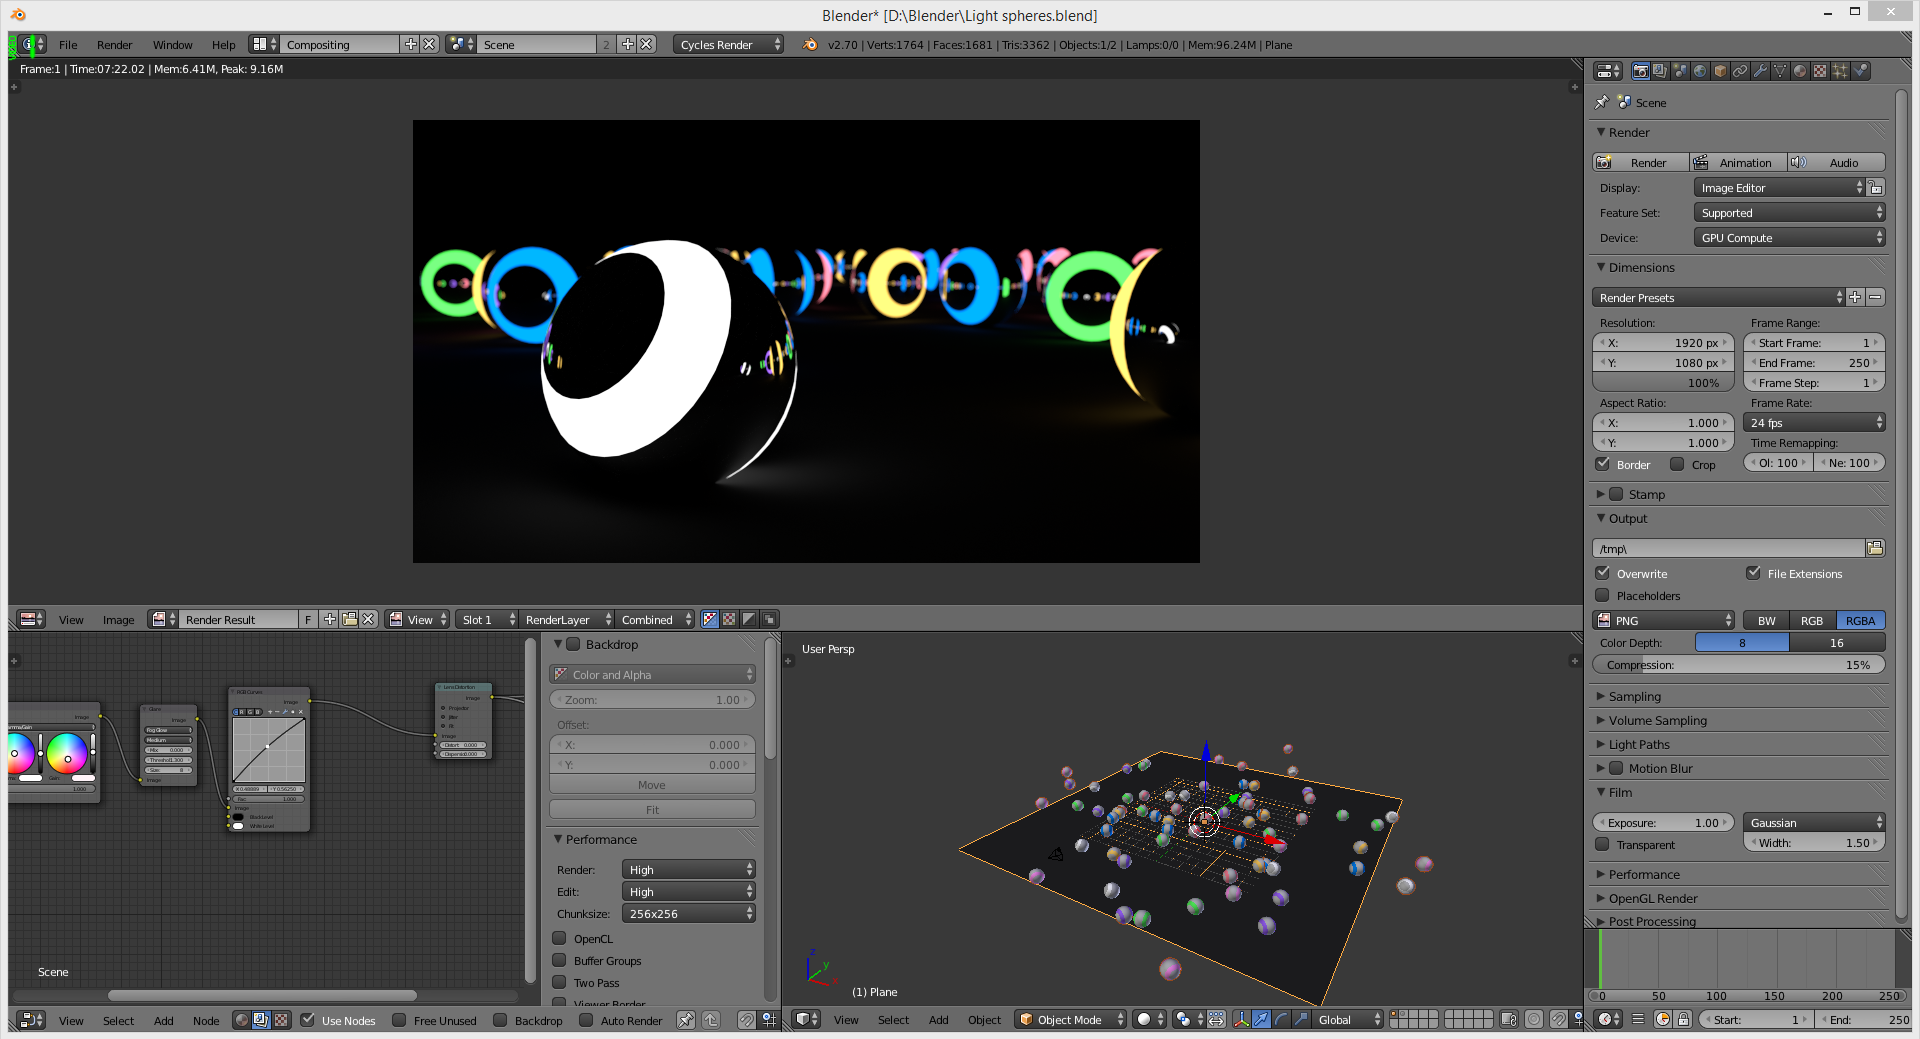The height and width of the screenshot is (1039, 1920).
Task: Open the Window menu
Action: 172,45
